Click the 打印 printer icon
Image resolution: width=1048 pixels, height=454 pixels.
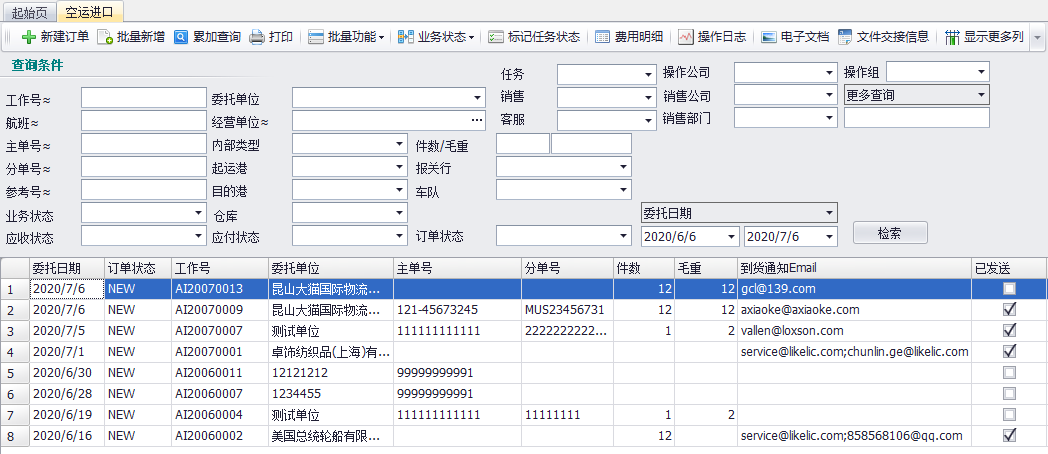tap(257, 37)
